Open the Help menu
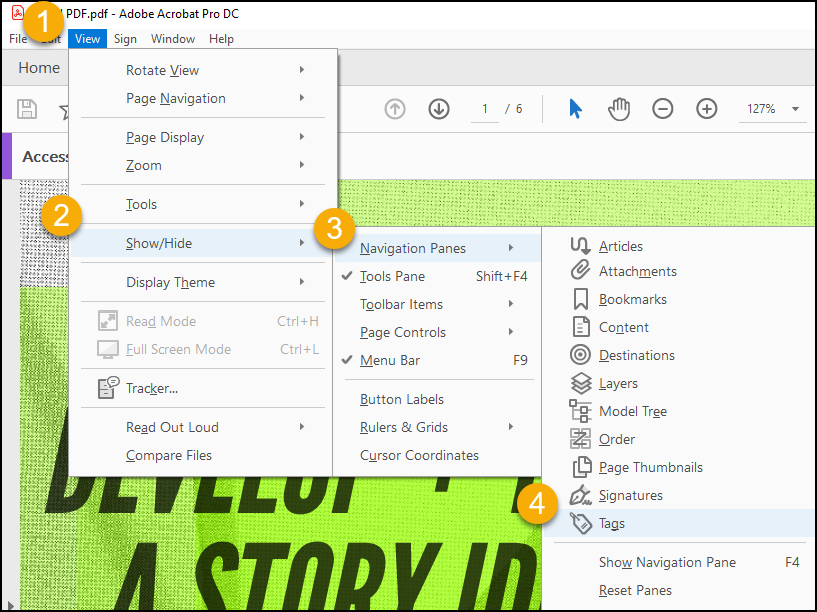The height and width of the screenshot is (612, 817). pyautogui.click(x=221, y=39)
